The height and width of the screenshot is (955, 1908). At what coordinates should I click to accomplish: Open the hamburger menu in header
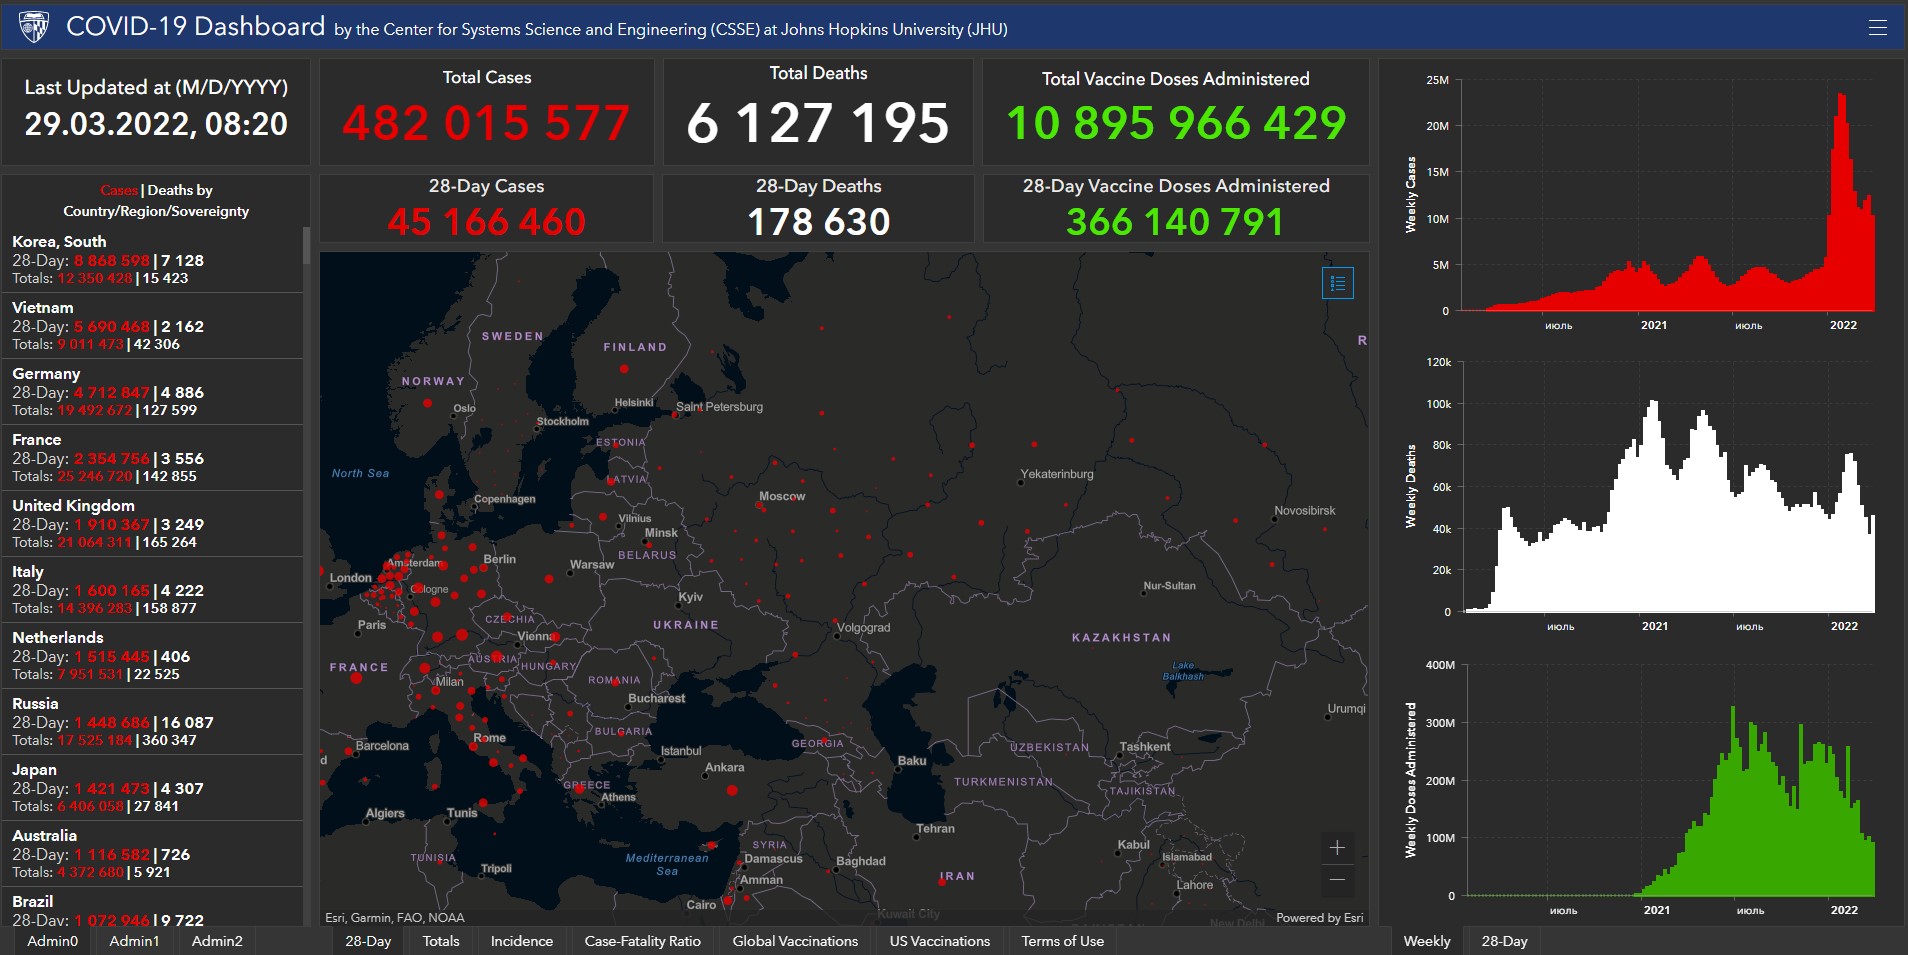click(1877, 27)
